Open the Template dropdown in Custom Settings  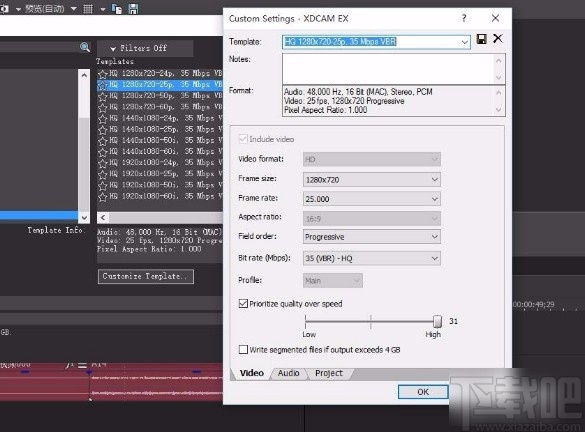(464, 42)
